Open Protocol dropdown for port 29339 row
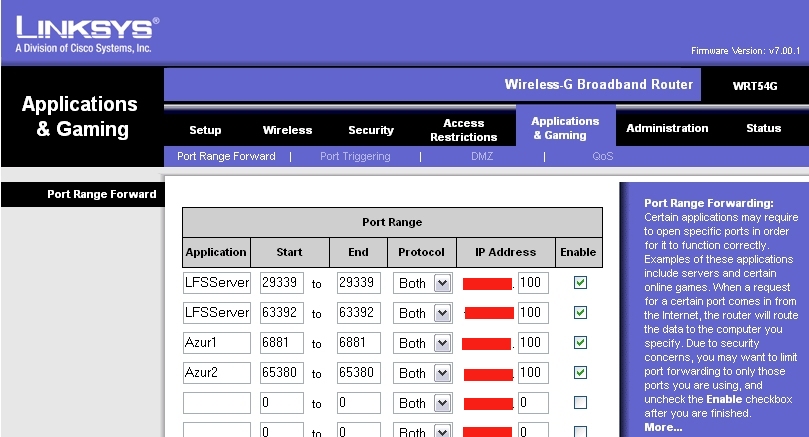 tap(423, 283)
